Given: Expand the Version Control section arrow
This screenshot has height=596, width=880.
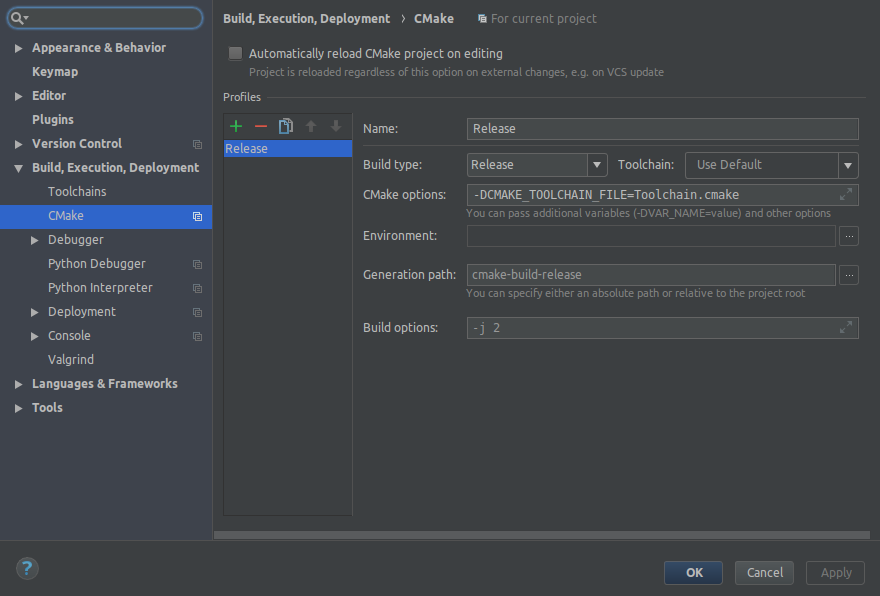Looking at the screenshot, I should 19,144.
